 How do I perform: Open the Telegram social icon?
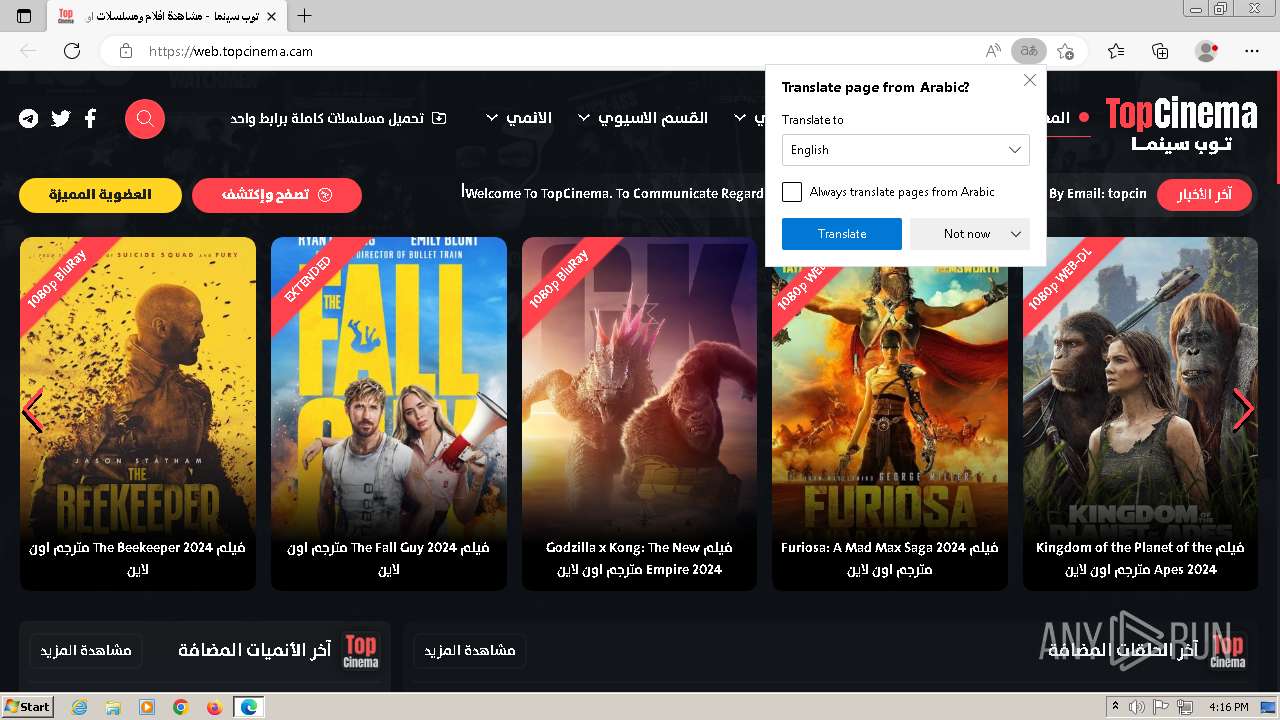click(x=29, y=119)
